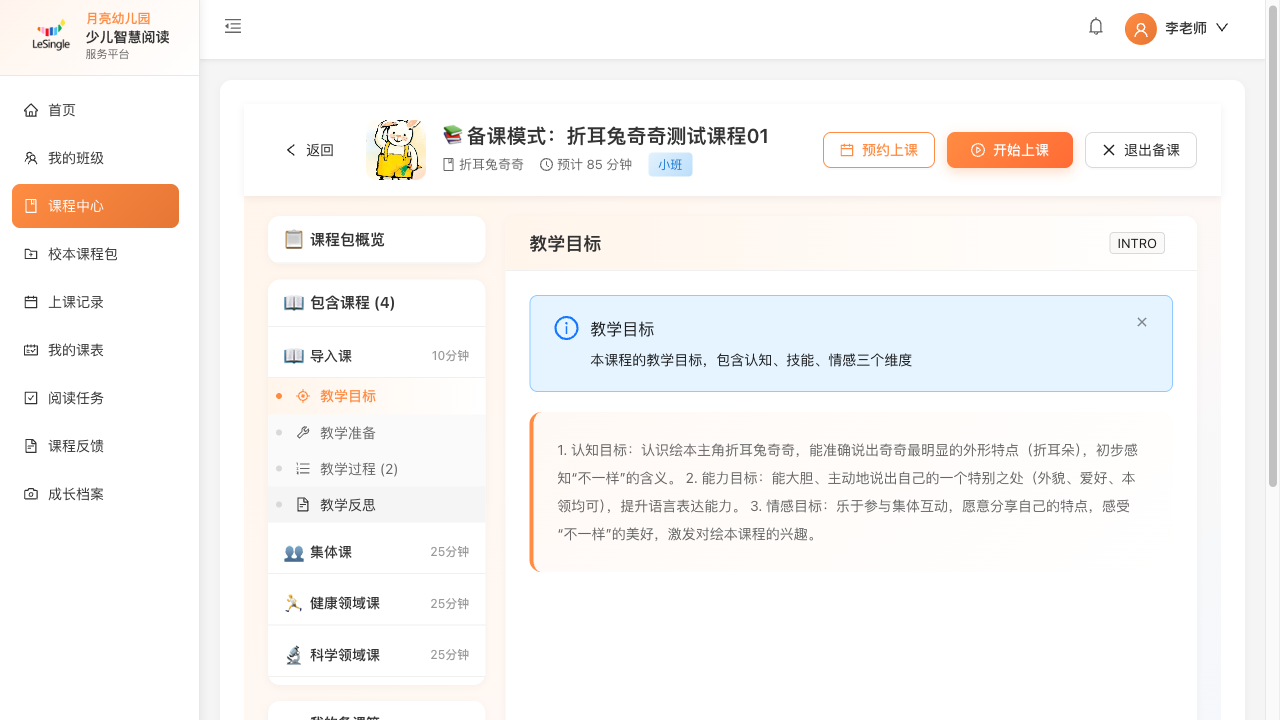Open 我的班级 in the sidebar

point(95,158)
